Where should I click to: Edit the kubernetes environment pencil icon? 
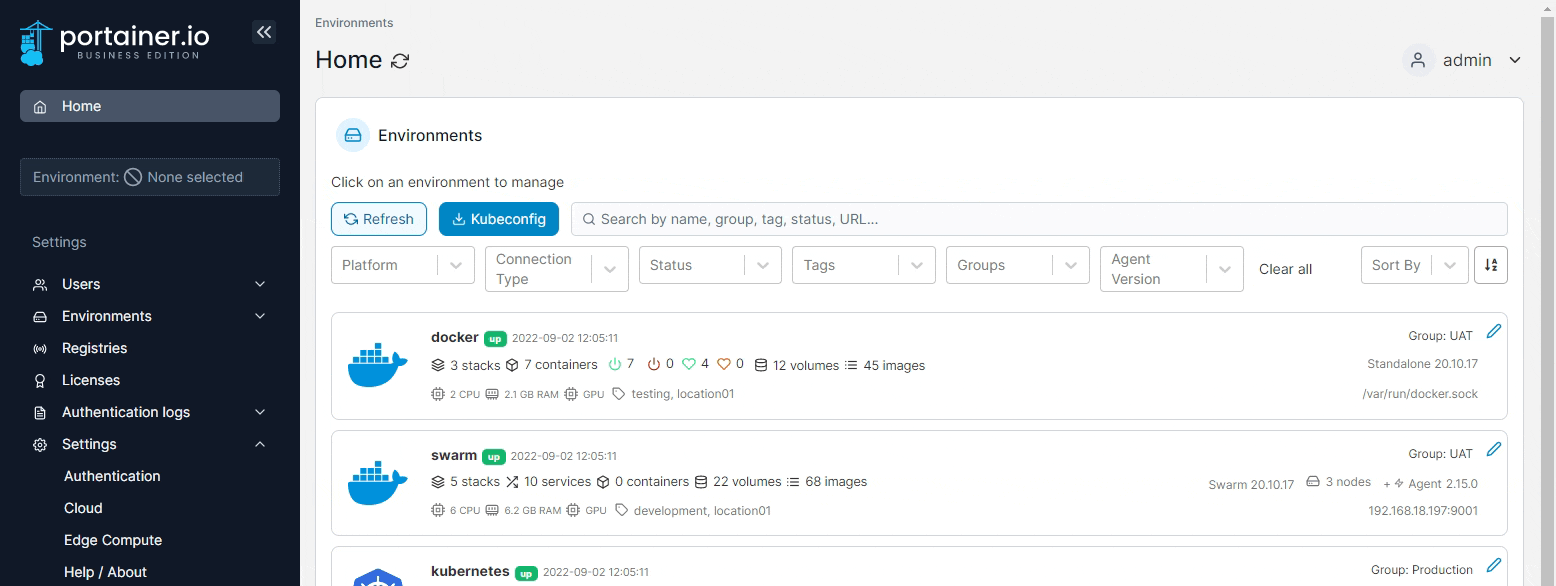point(1494,565)
